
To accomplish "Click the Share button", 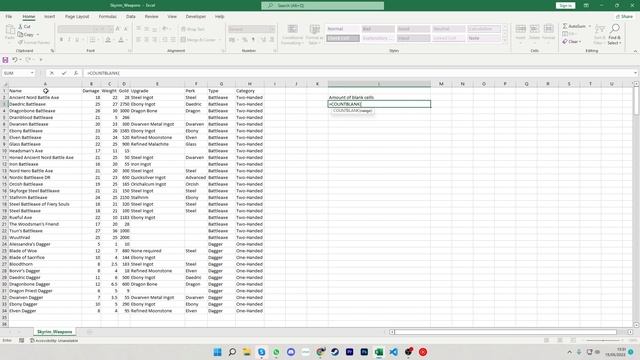I will 624,16.
